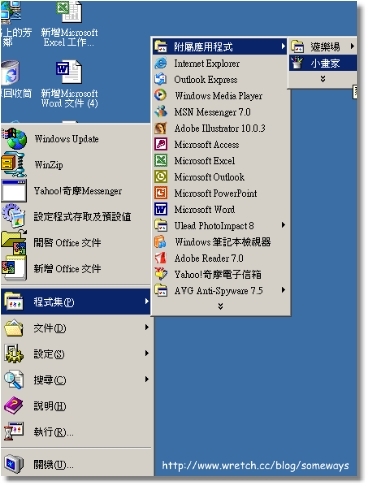Expand the 設定(S) submenu arrow
The height and width of the screenshot is (487, 368).
click(x=146, y=353)
